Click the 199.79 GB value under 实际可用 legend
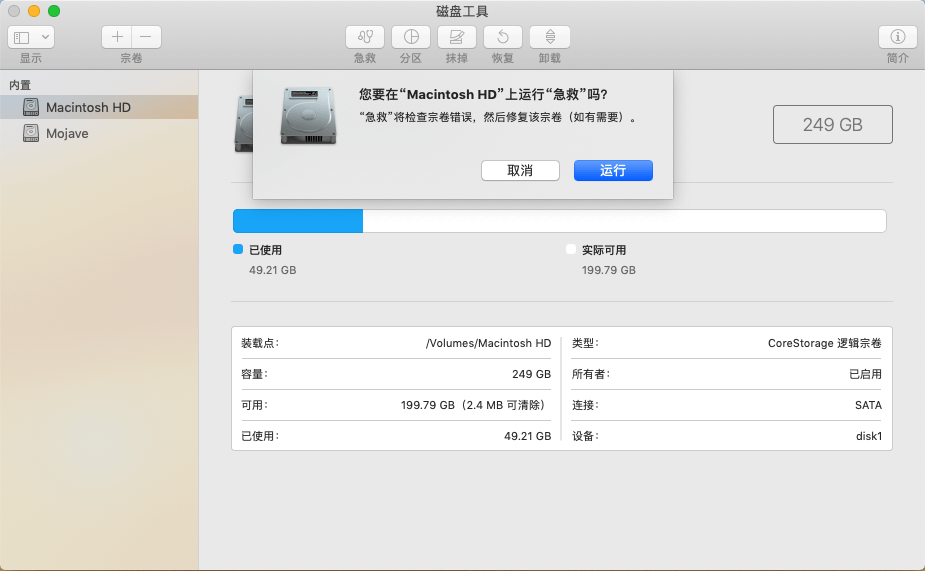The image size is (925, 571). click(609, 270)
